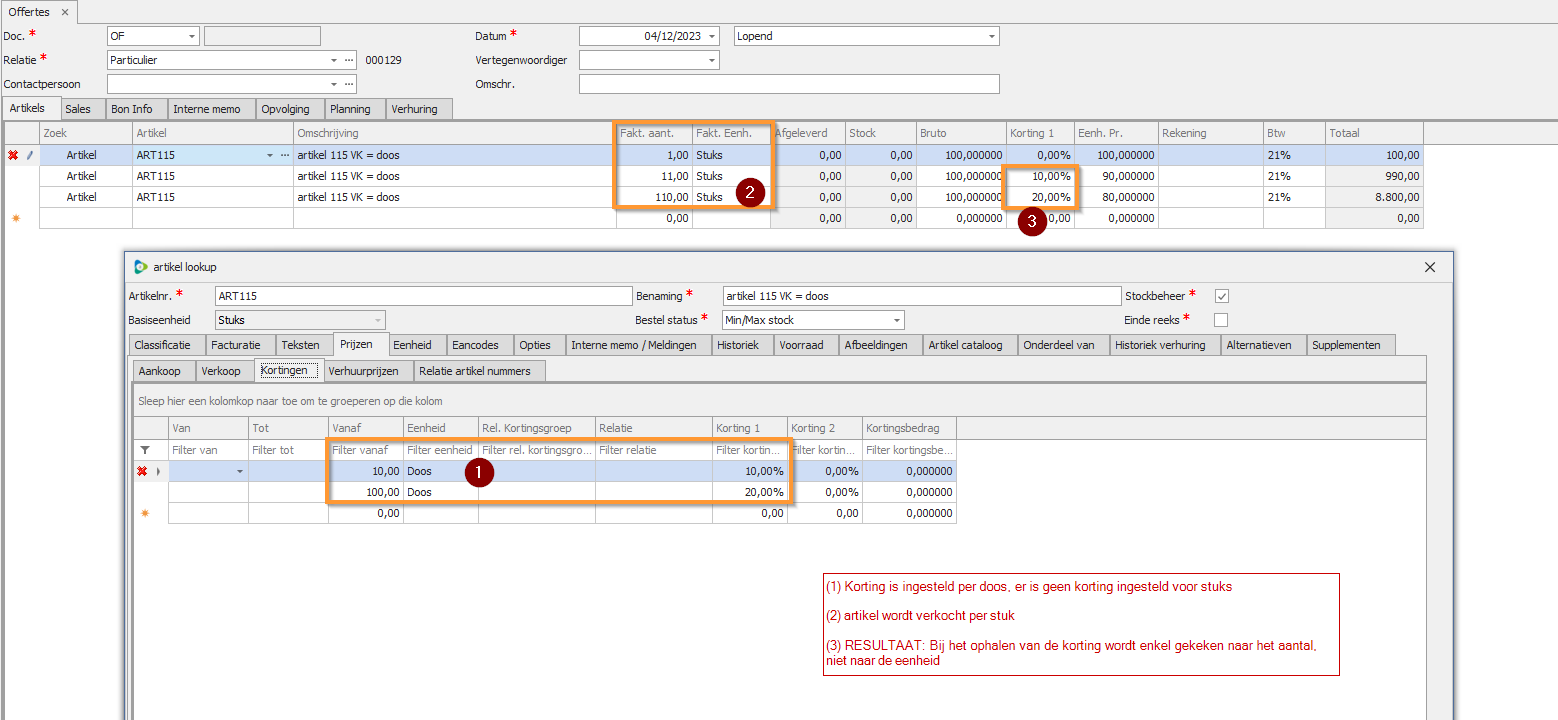Open the Vertegenwoordiger dropdown
This screenshot has width=1558, height=720.
pyautogui.click(x=712, y=60)
